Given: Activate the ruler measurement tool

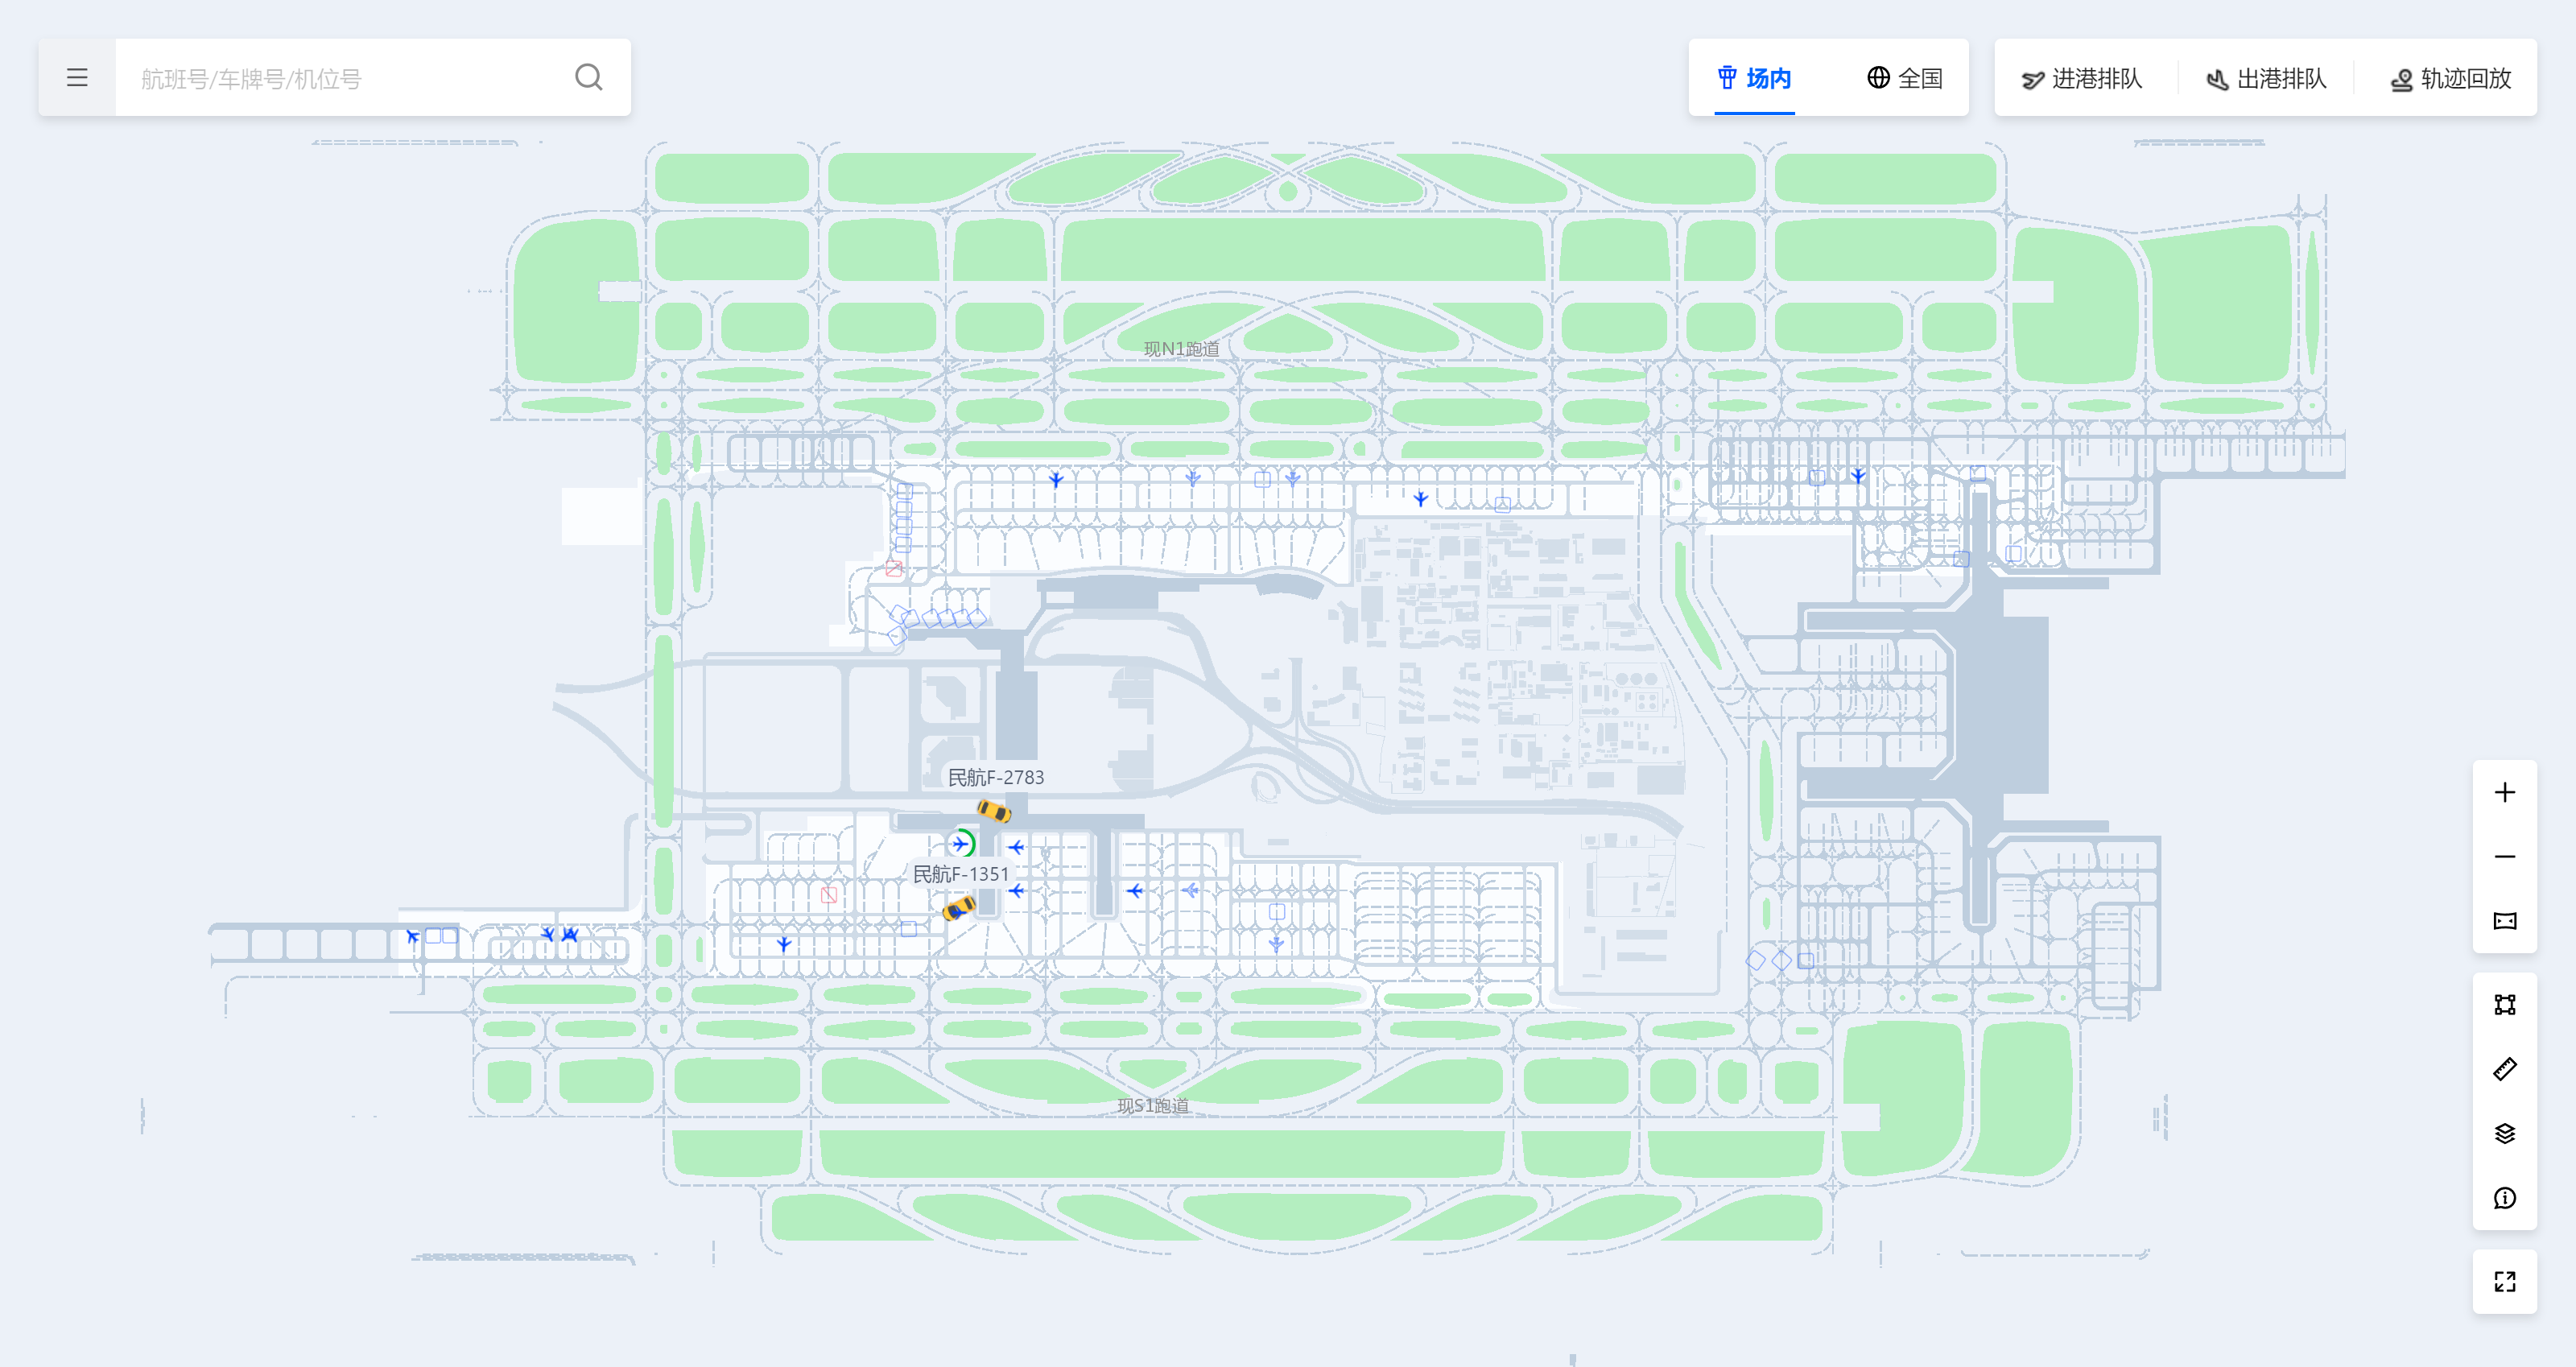Looking at the screenshot, I should (x=2504, y=1069).
